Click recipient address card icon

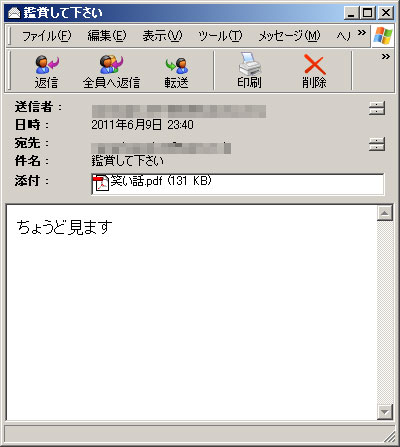(x=377, y=144)
